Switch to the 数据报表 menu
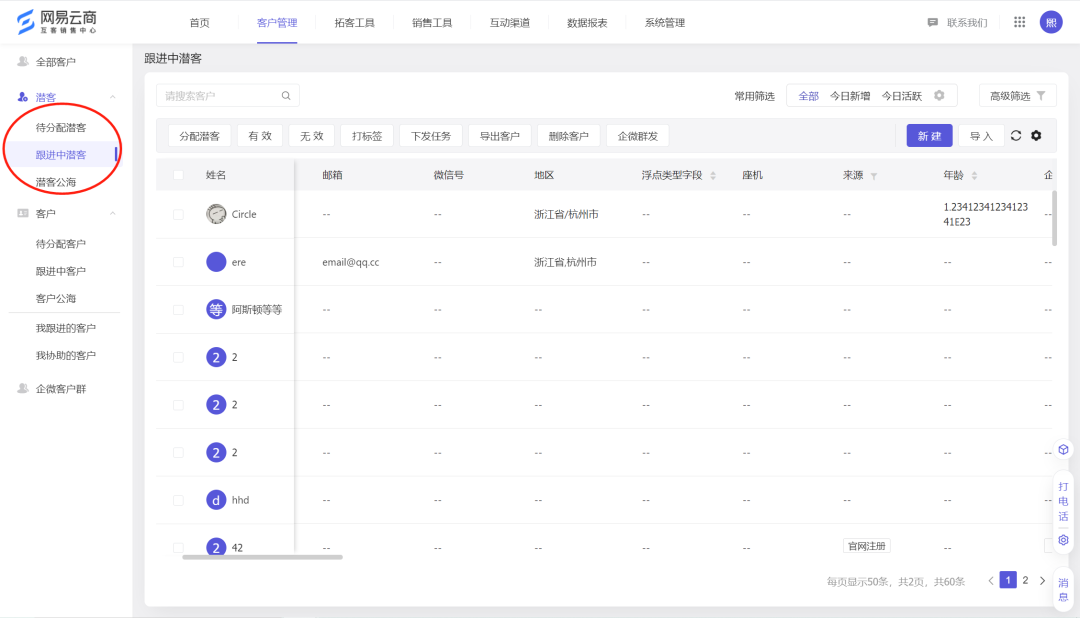1080x618 pixels. click(x=587, y=21)
